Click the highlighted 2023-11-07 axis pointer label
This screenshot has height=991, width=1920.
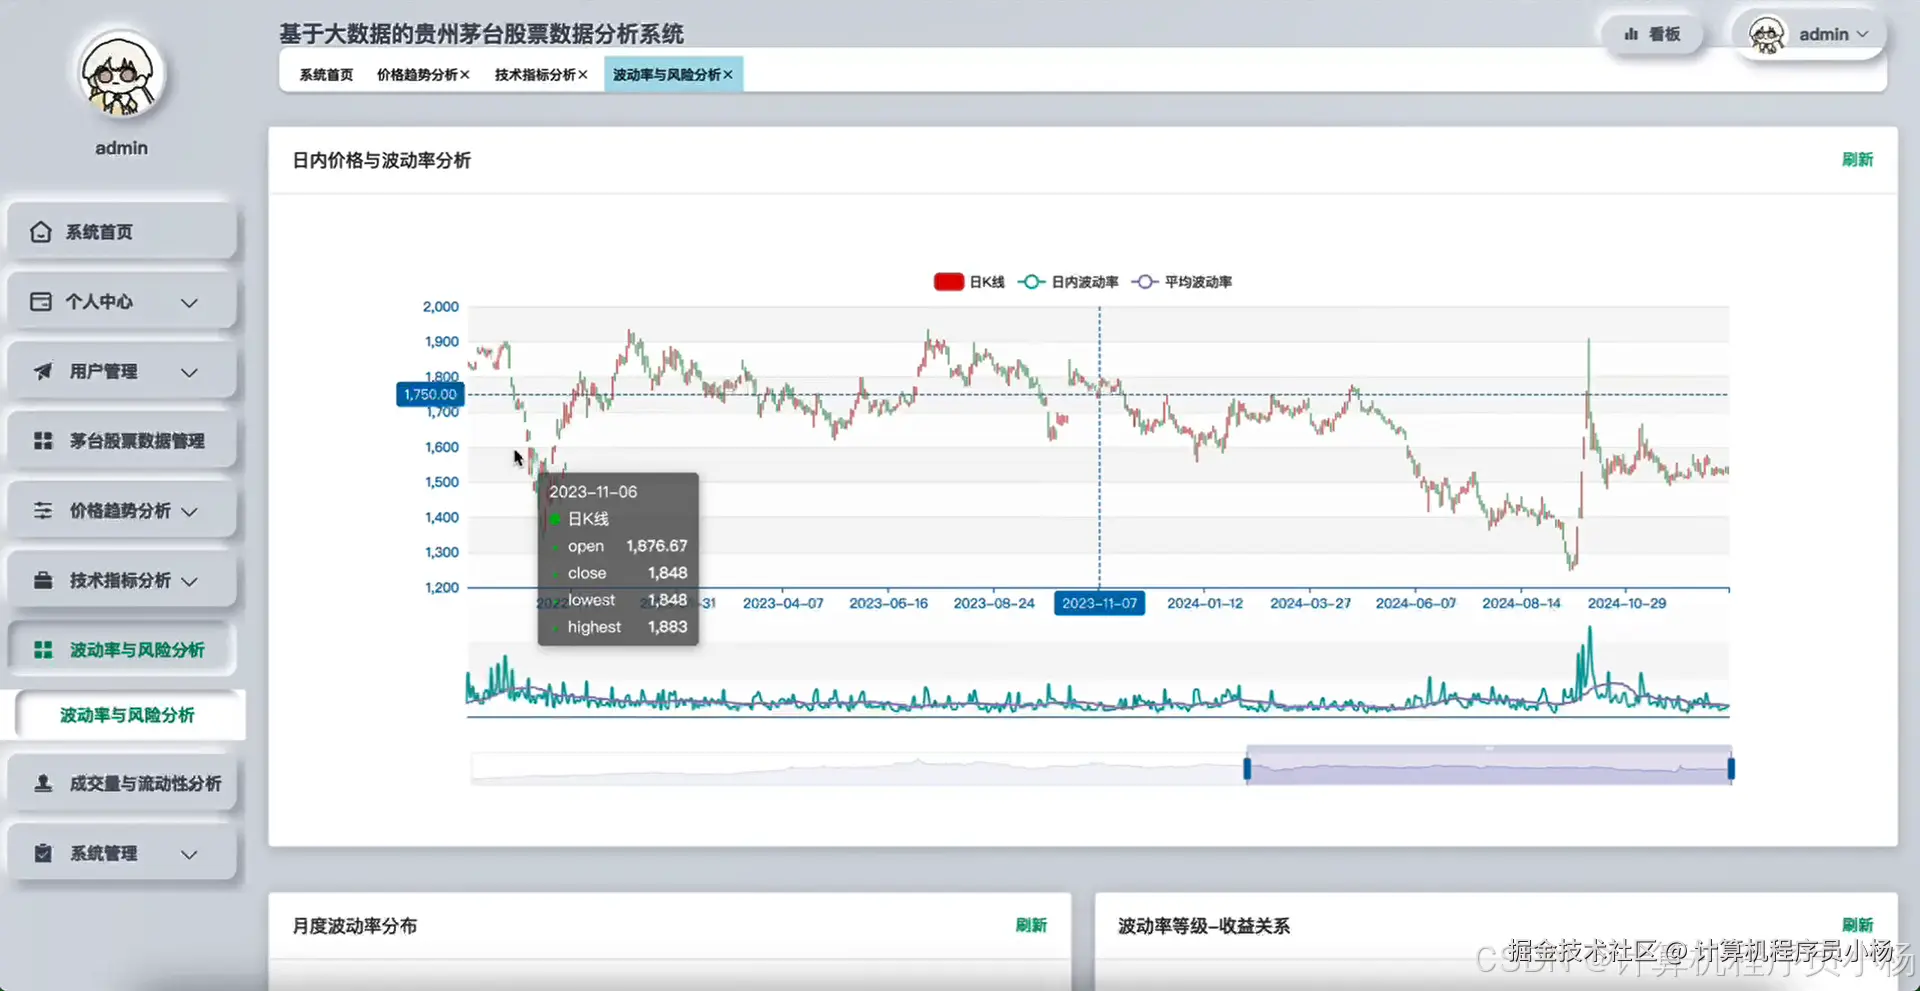[1099, 604]
